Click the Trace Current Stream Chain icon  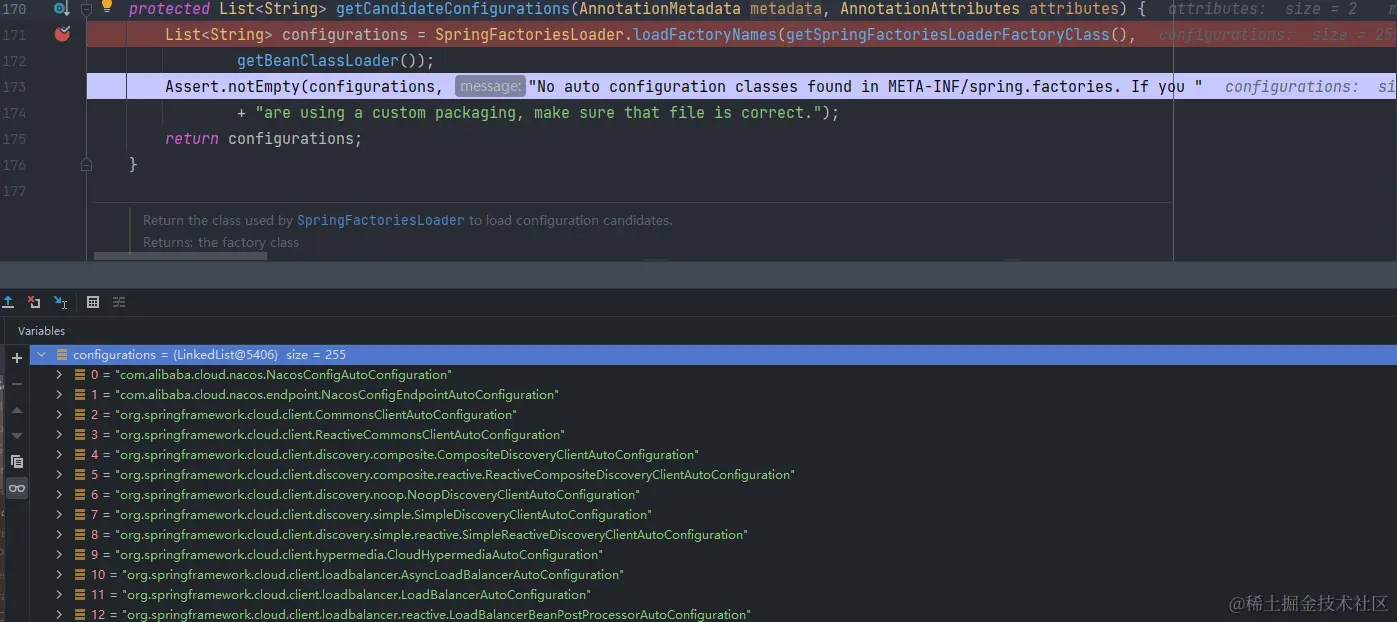tap(119, 301)
